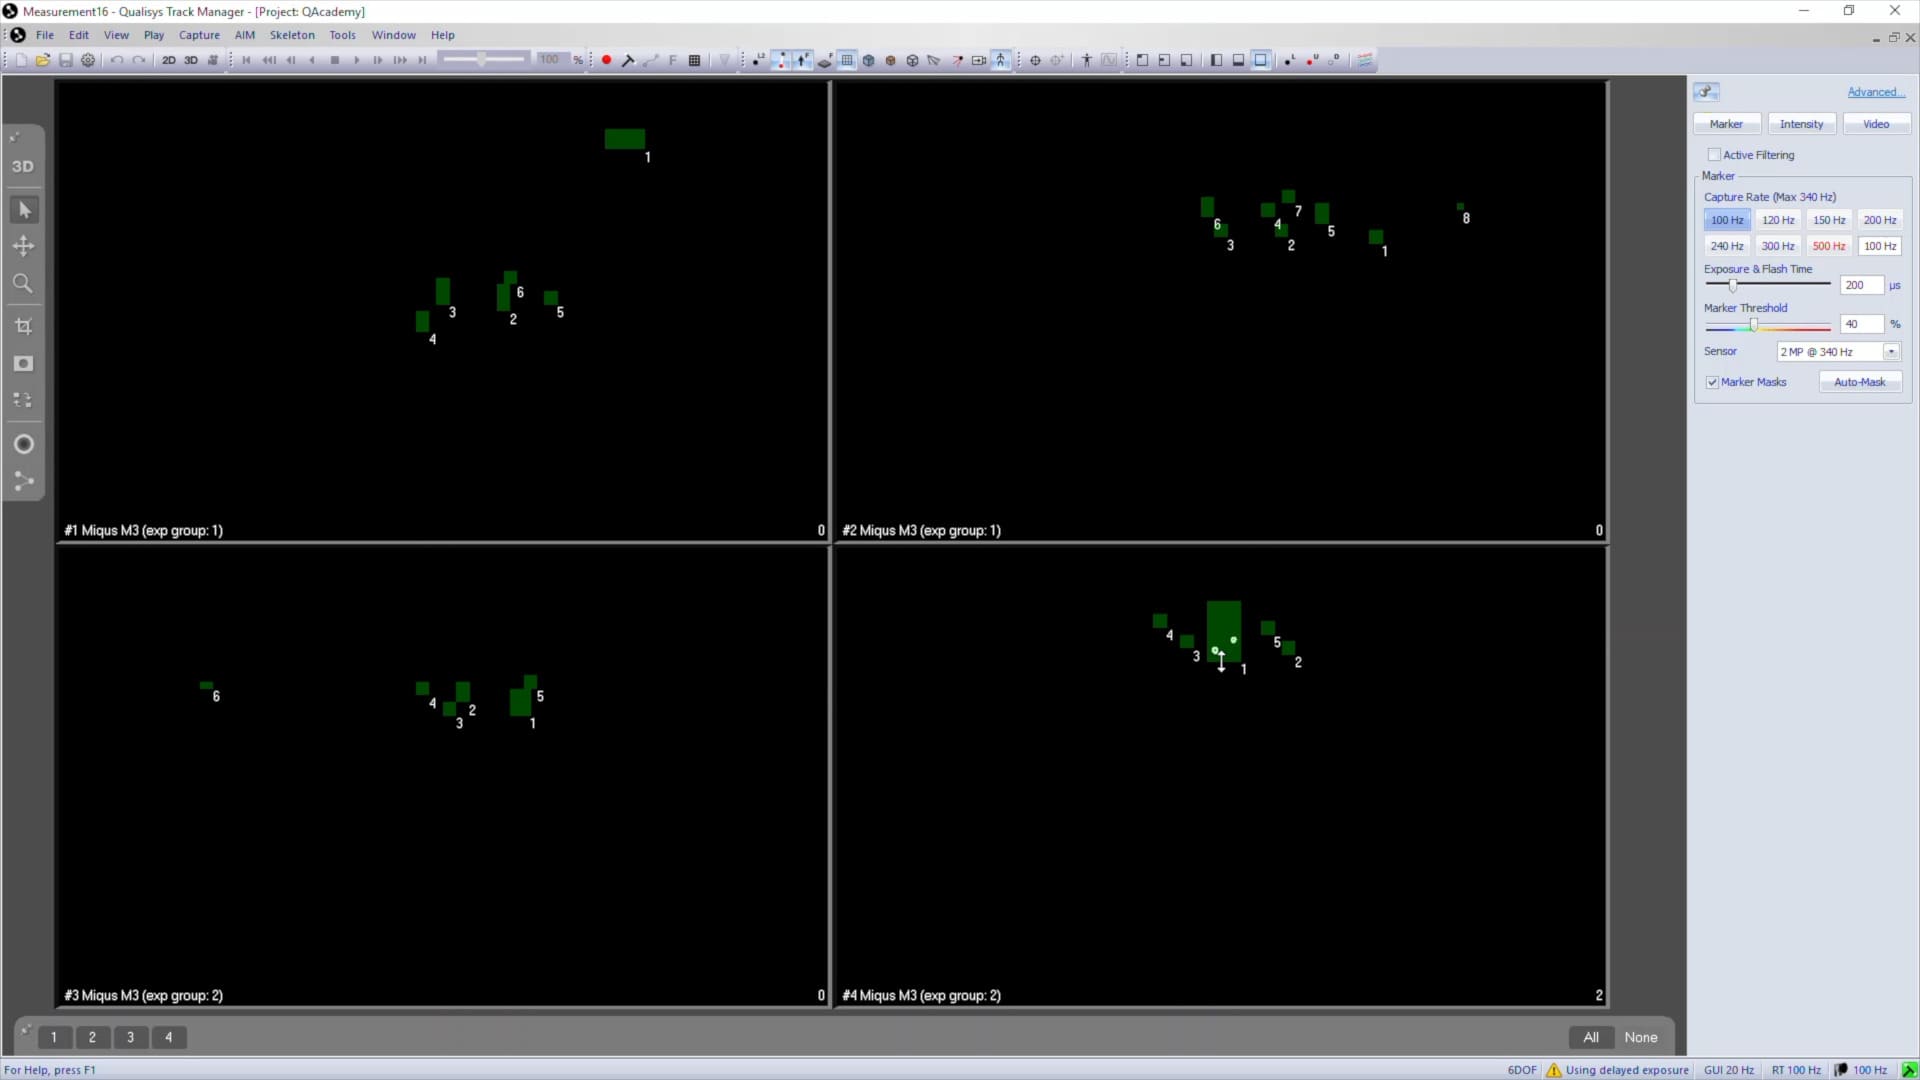
Task: Uncheck the Marker Masks checkbox
Action: click(1712, 382)
